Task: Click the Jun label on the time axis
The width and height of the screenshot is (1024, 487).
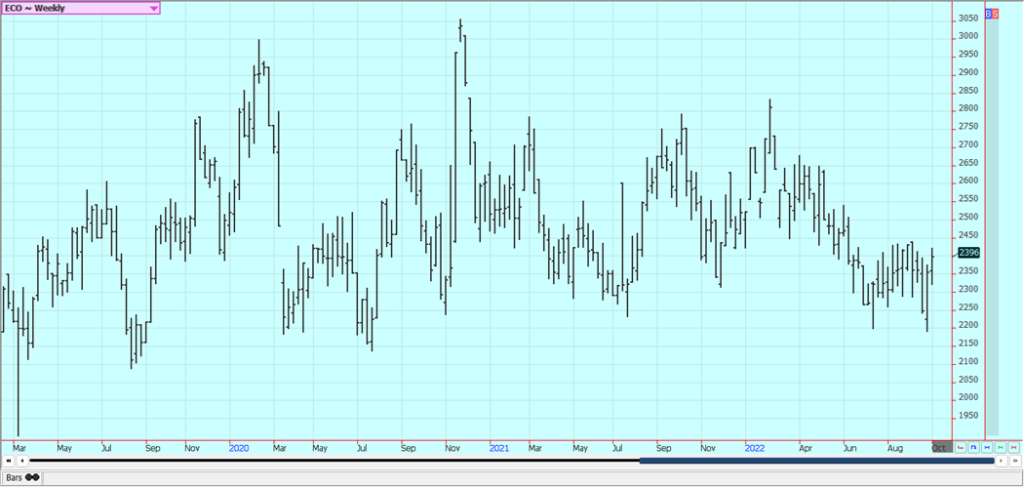Action: (850, 448)
